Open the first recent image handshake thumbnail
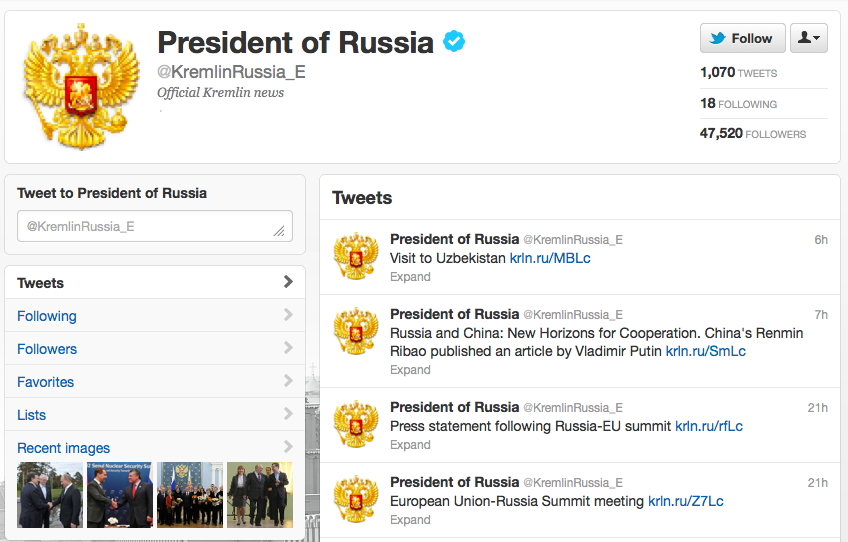This screenshot has width=848, height=542. click(x=50, y=495)
